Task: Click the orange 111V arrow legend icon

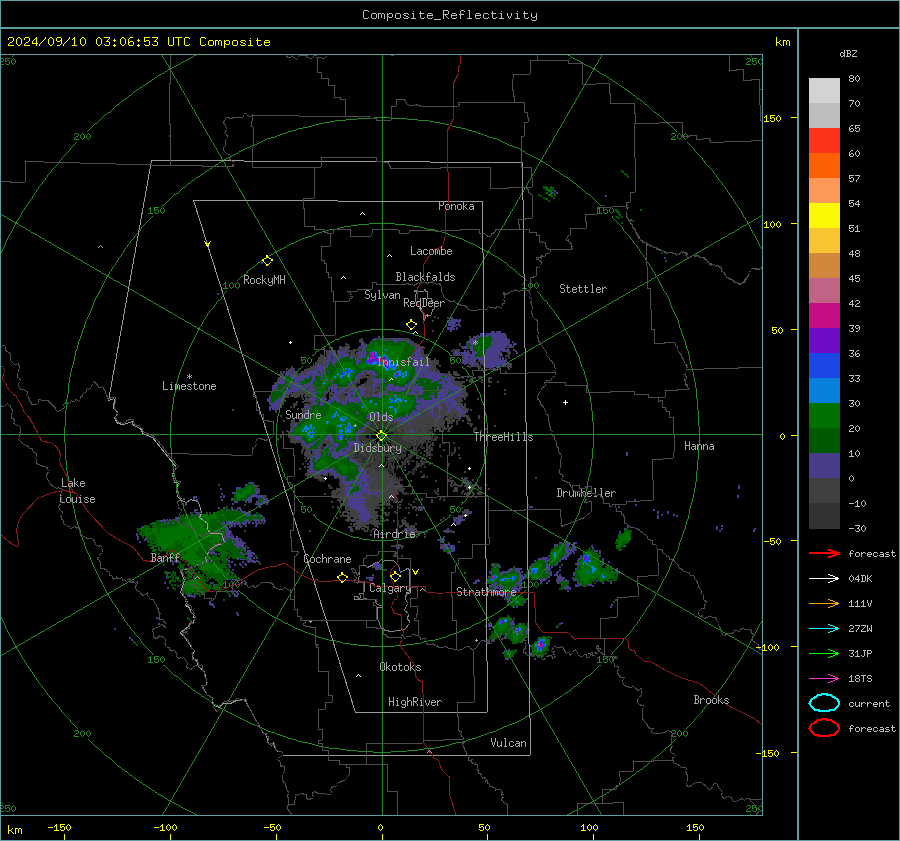Action: (824, 603)
